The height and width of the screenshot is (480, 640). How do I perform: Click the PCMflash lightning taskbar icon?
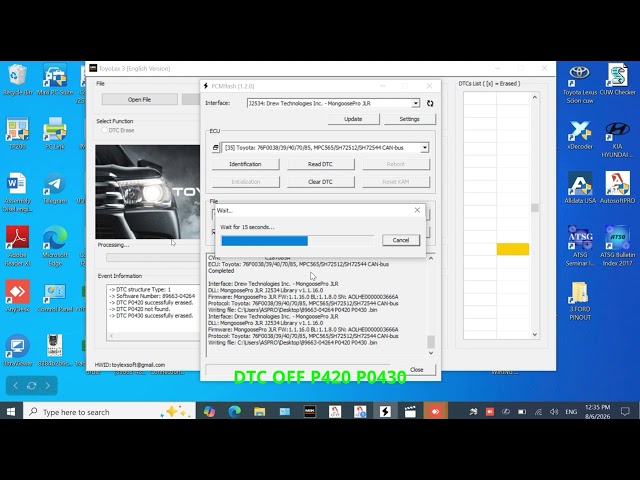pos(385,411)
